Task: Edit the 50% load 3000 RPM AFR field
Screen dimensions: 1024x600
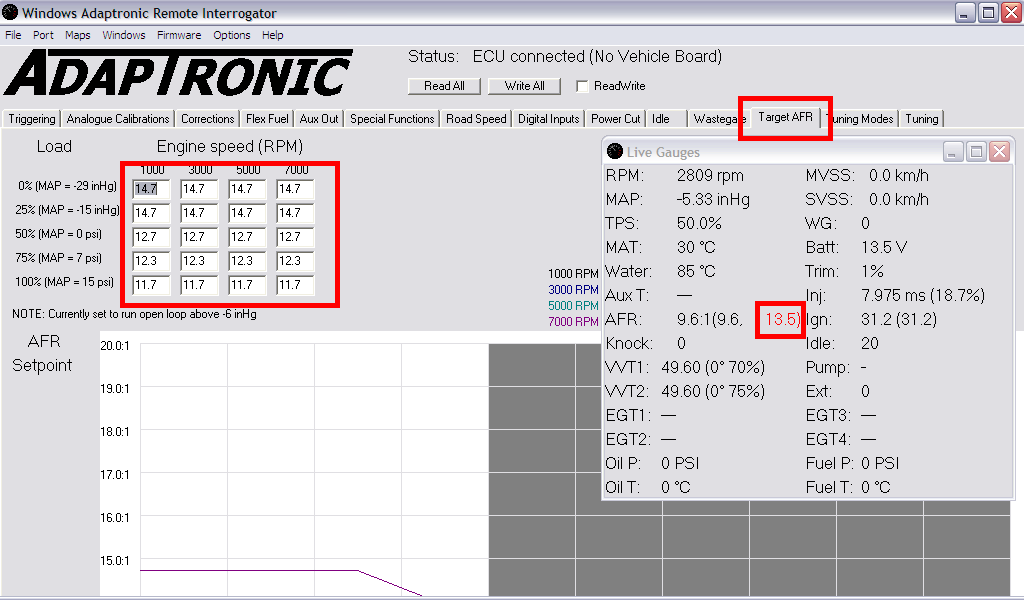Action: click(x=199, y=238)
